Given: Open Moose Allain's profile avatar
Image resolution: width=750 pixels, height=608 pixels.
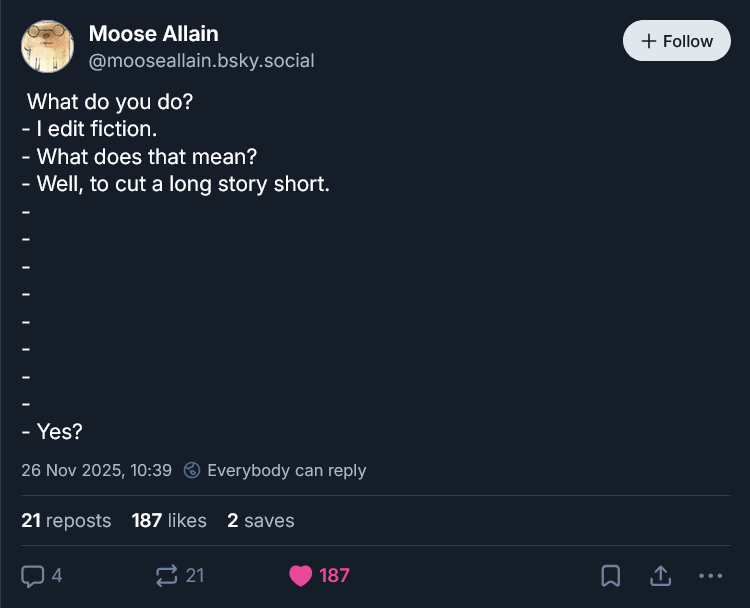Looking at the screenshot, I should [47, 46].
